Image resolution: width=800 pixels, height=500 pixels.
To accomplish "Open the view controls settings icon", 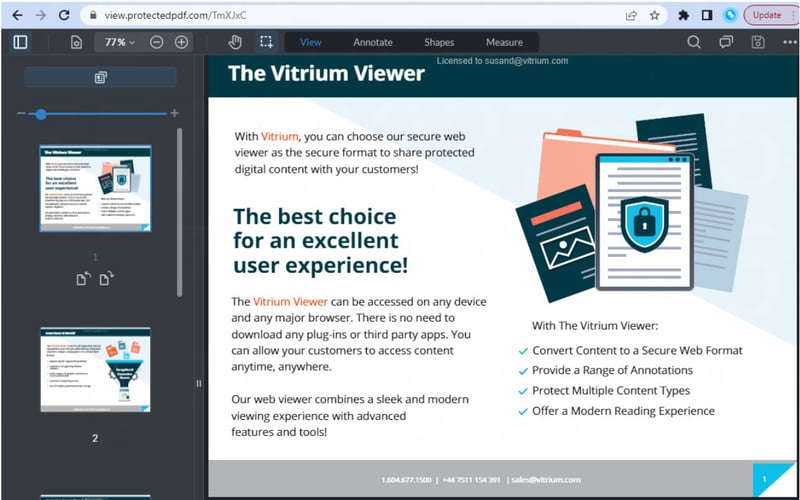I will [76, 42].
